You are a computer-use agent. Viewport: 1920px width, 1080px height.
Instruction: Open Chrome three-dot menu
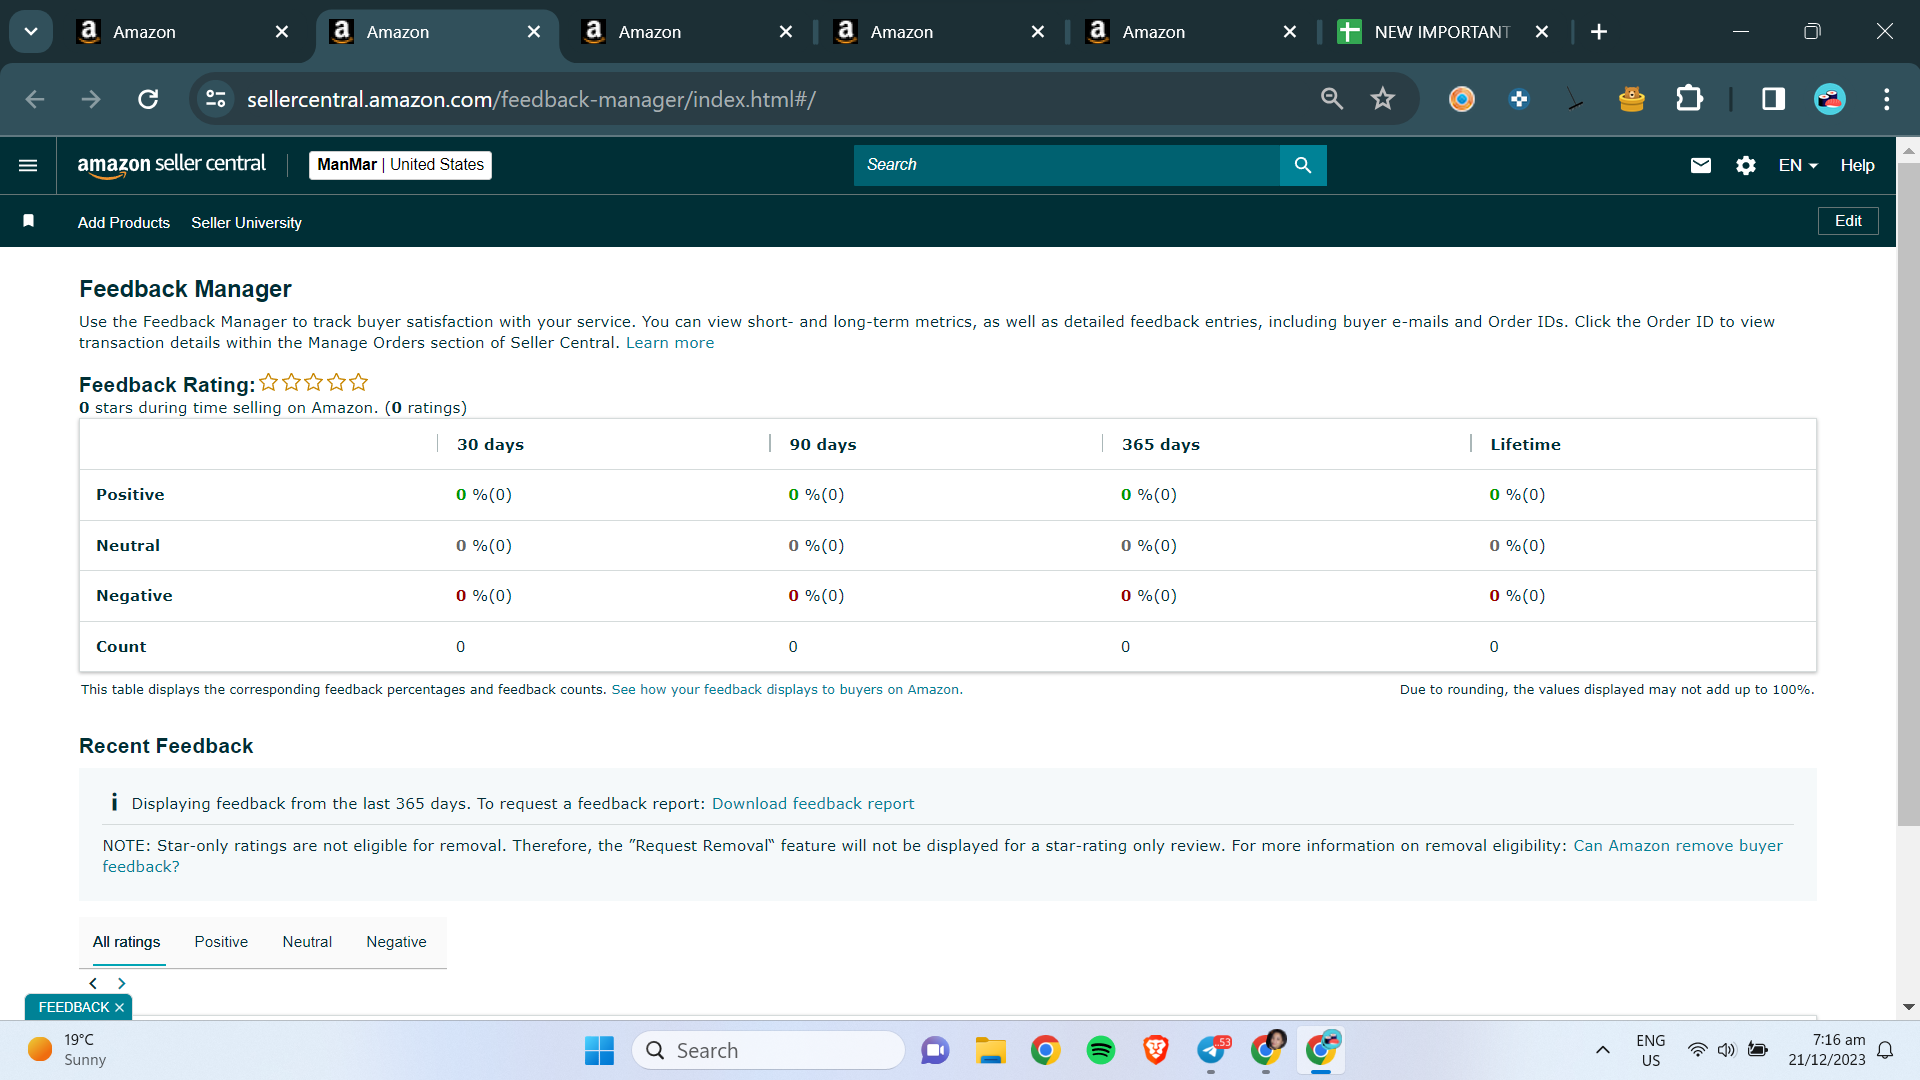[1886, 99]
